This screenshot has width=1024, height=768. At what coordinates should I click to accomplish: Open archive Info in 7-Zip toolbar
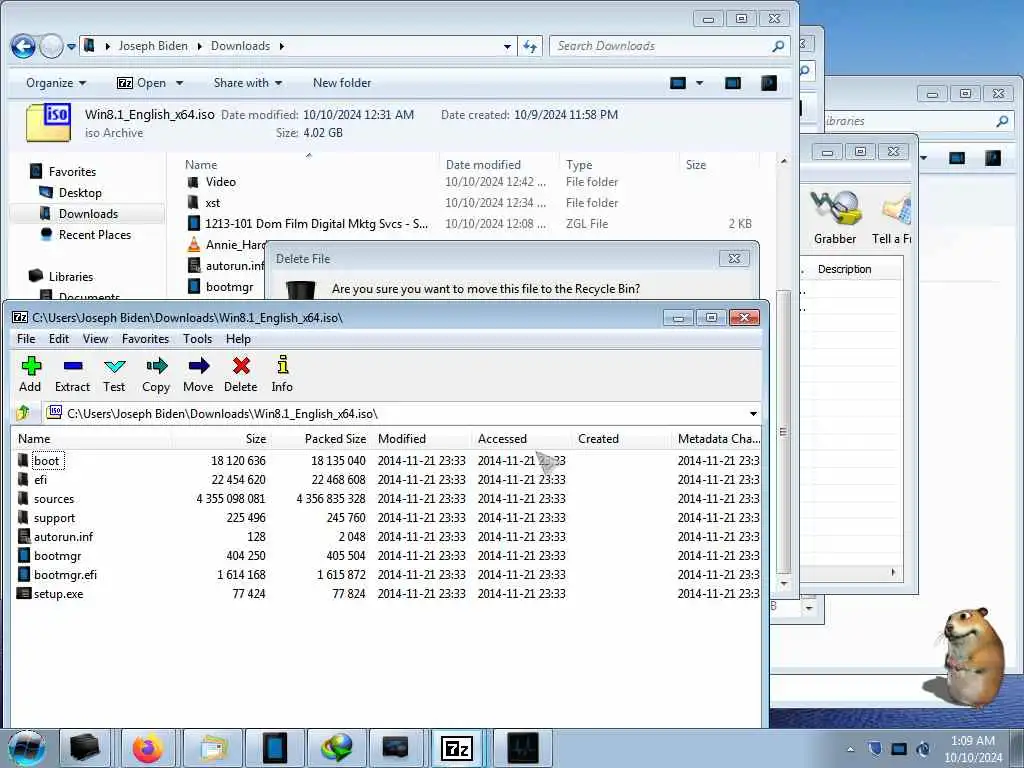tap(282, 374)
